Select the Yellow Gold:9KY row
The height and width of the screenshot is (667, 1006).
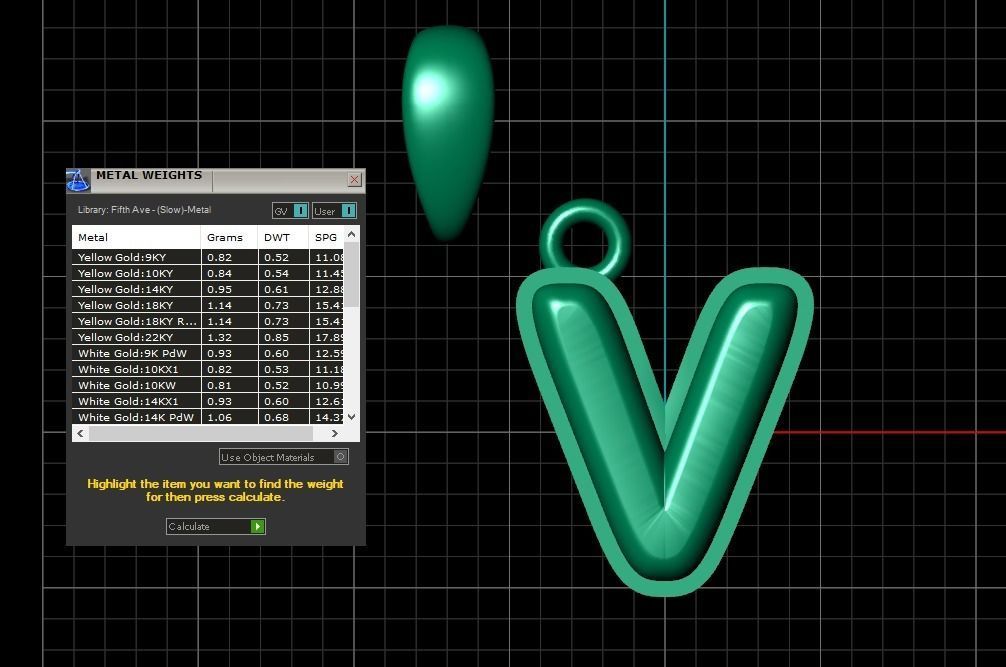[x=209, y=257]
